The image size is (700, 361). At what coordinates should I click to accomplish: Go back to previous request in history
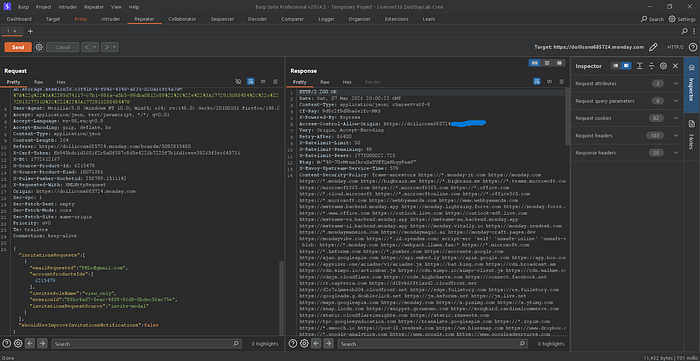(x=86, y=47)
